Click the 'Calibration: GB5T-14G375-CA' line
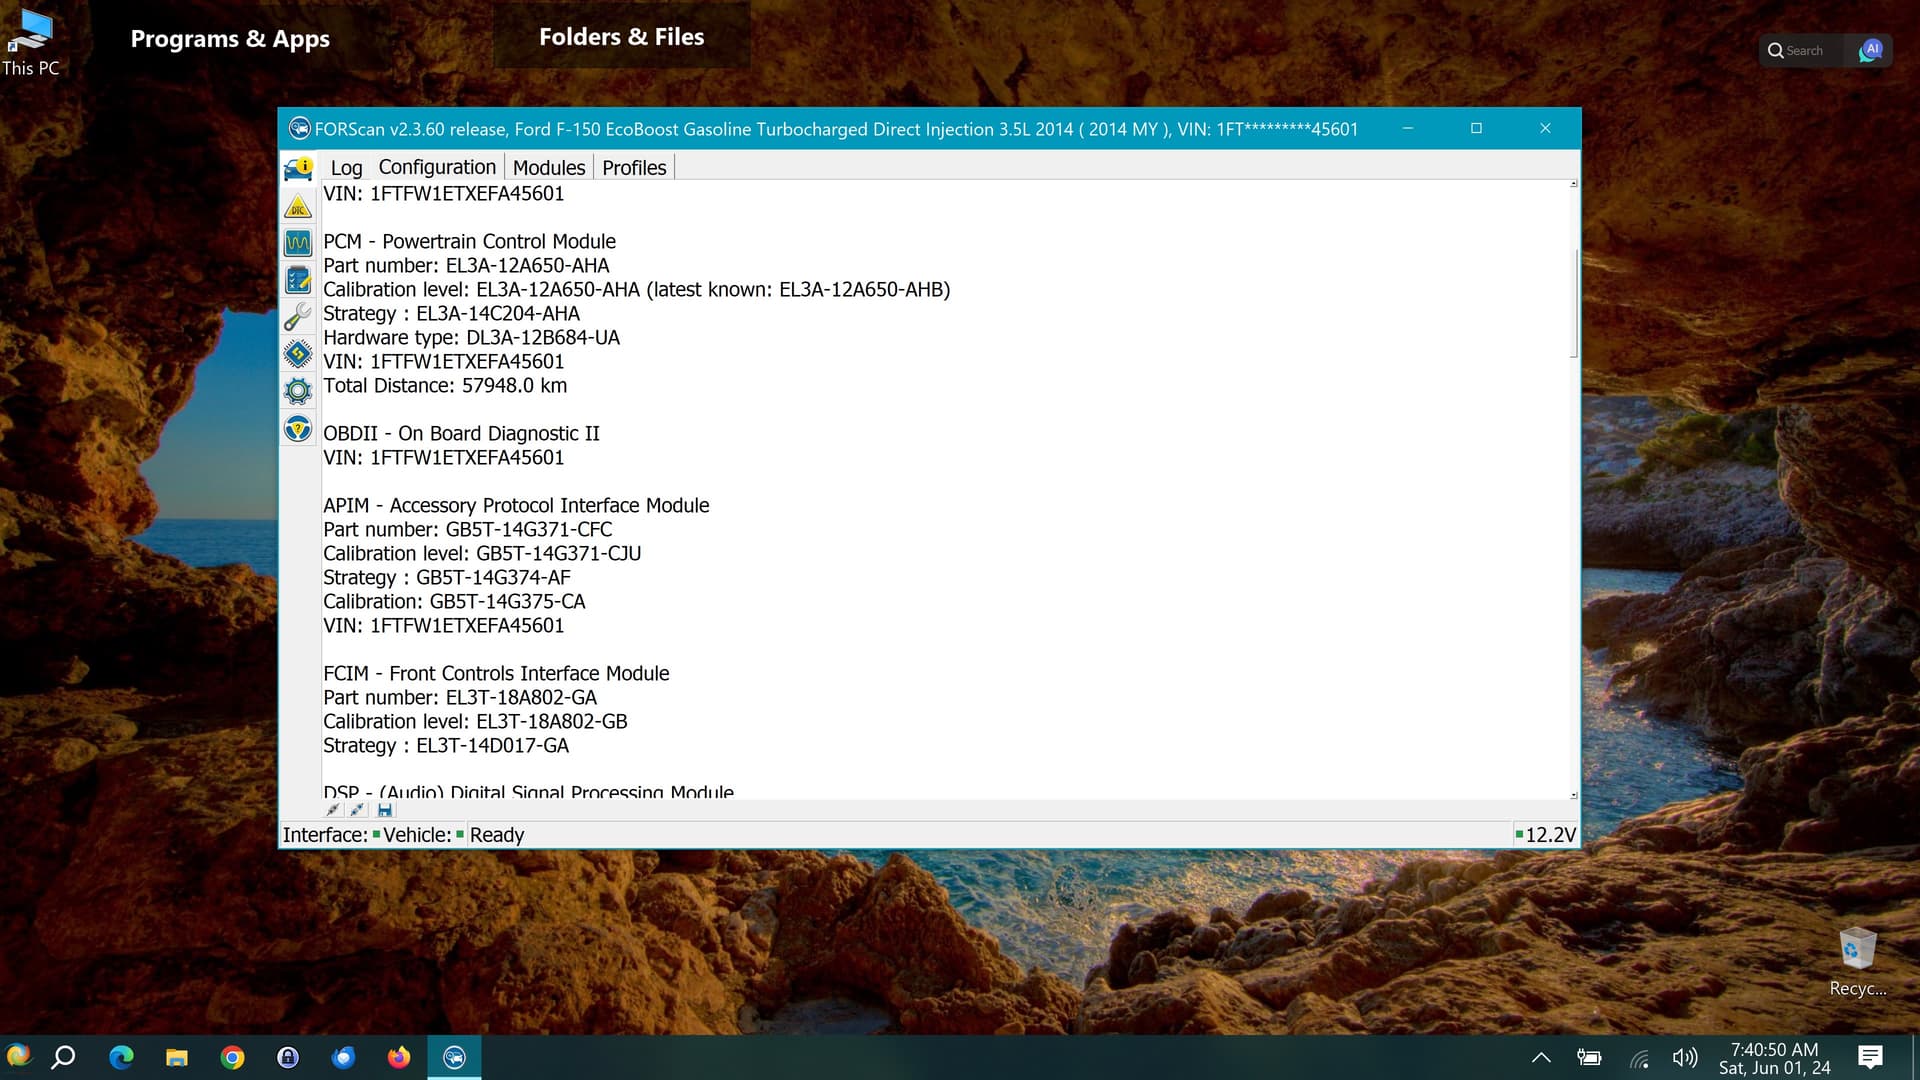1920x1080 pixels. (454, 601)
